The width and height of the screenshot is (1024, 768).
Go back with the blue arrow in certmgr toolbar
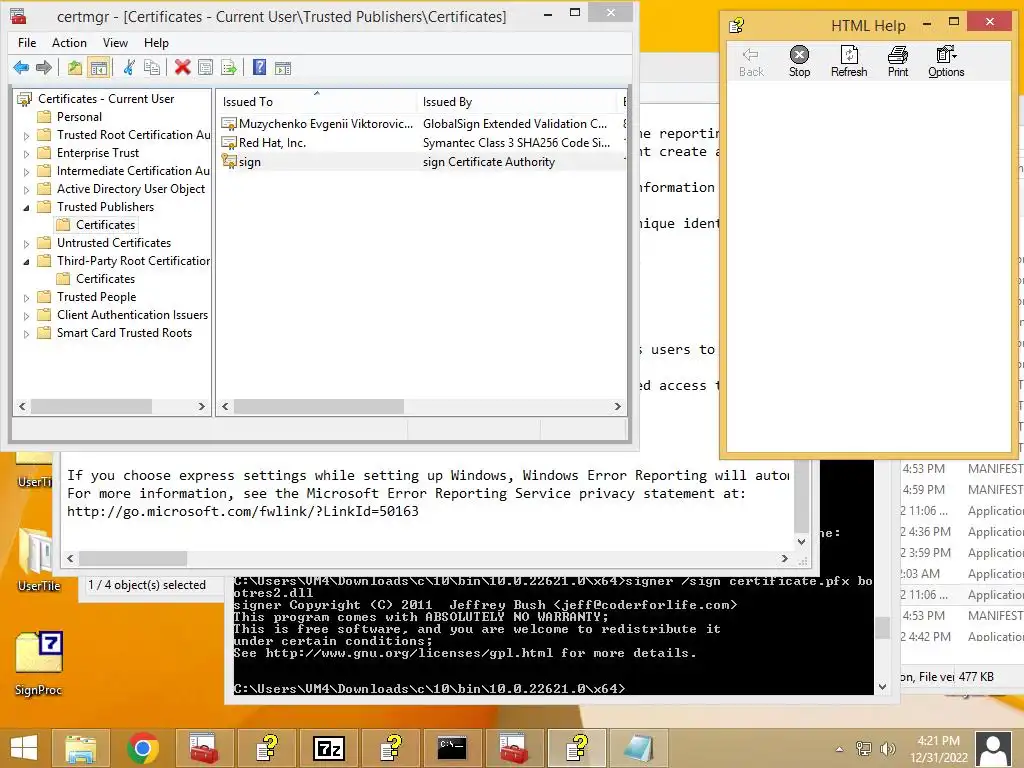(x=21, y=67)
